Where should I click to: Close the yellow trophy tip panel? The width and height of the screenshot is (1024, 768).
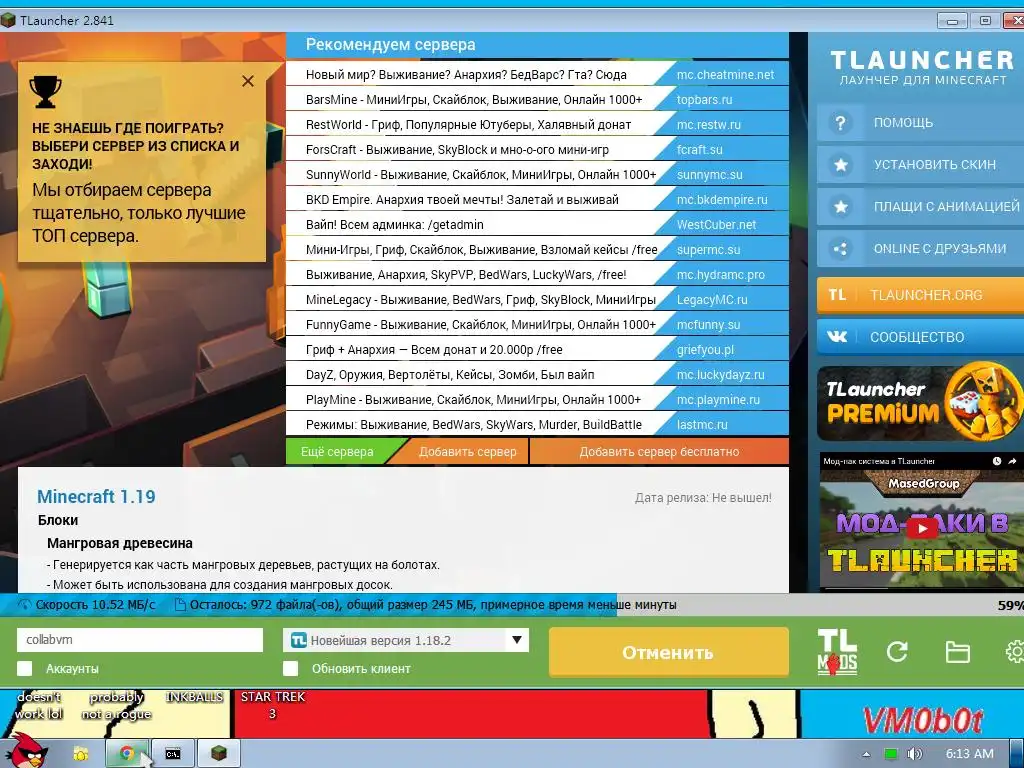pyautogui.click(x=248, y=81)
